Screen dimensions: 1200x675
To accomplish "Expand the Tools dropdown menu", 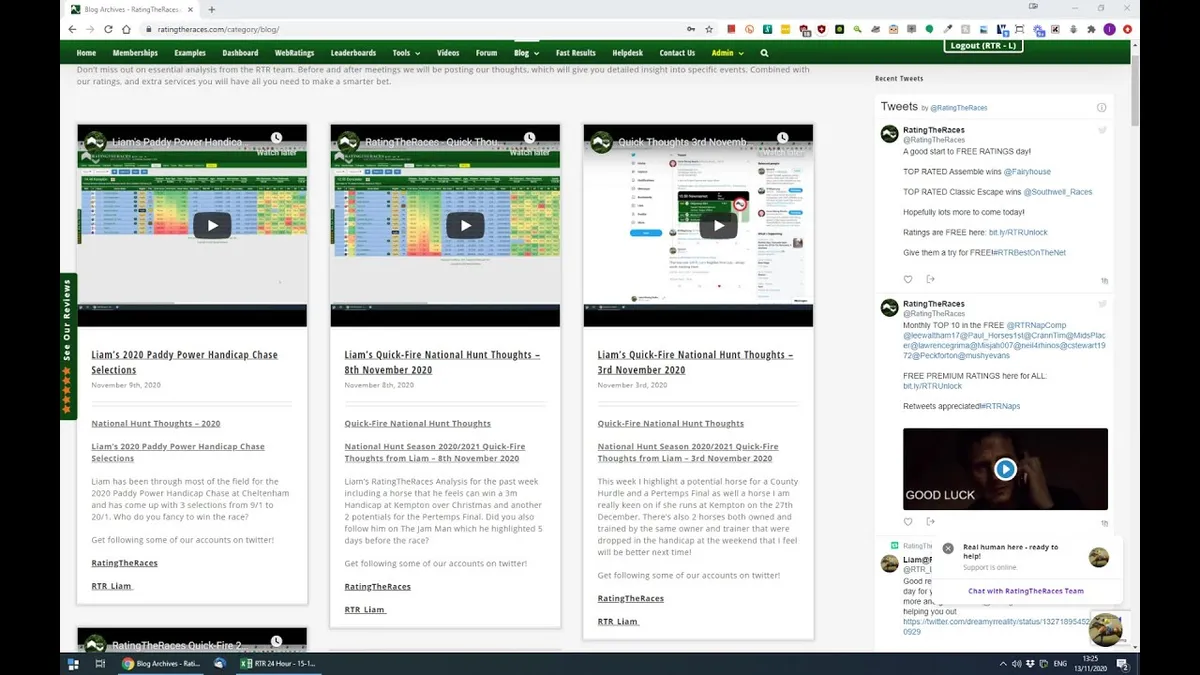I will (x=406, y=53).
